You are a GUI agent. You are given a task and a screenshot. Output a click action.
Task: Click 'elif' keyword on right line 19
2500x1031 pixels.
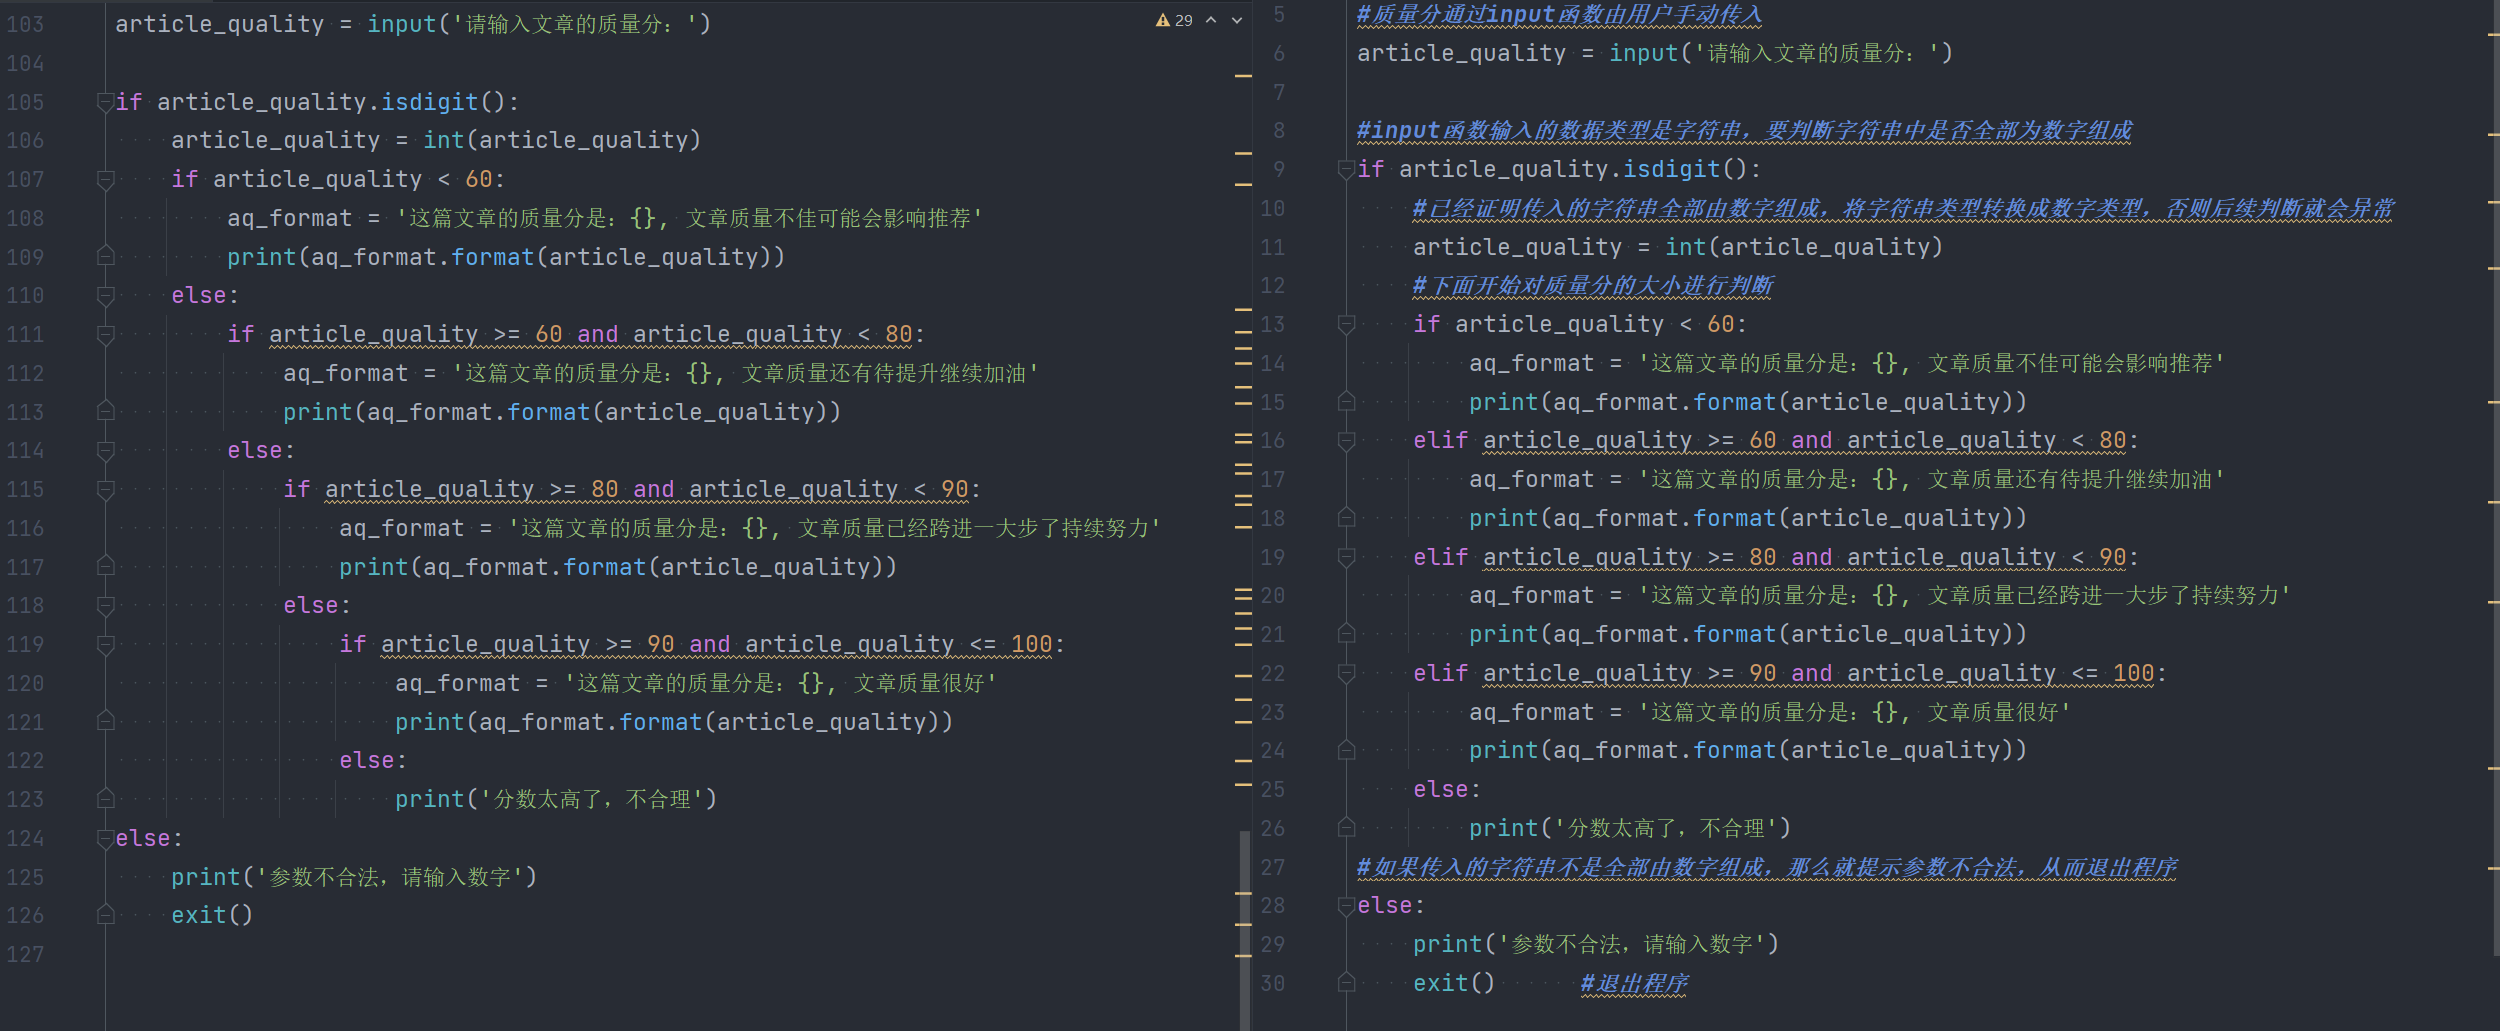(1440, 557)
